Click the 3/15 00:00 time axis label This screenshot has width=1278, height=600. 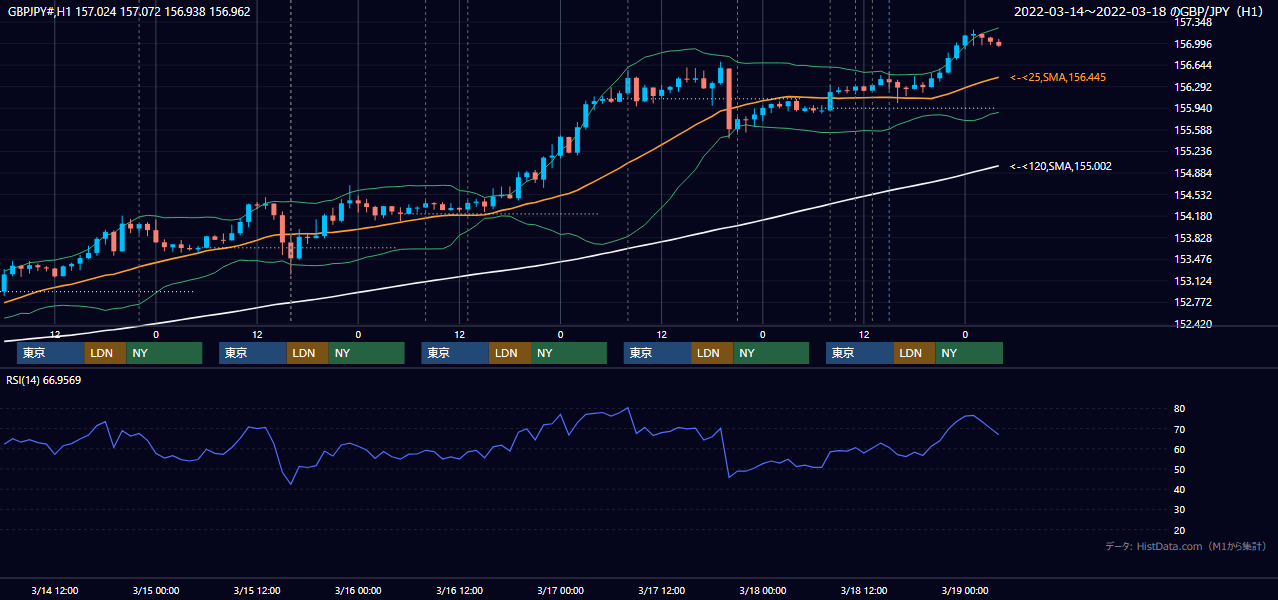[x=156, y=590]
